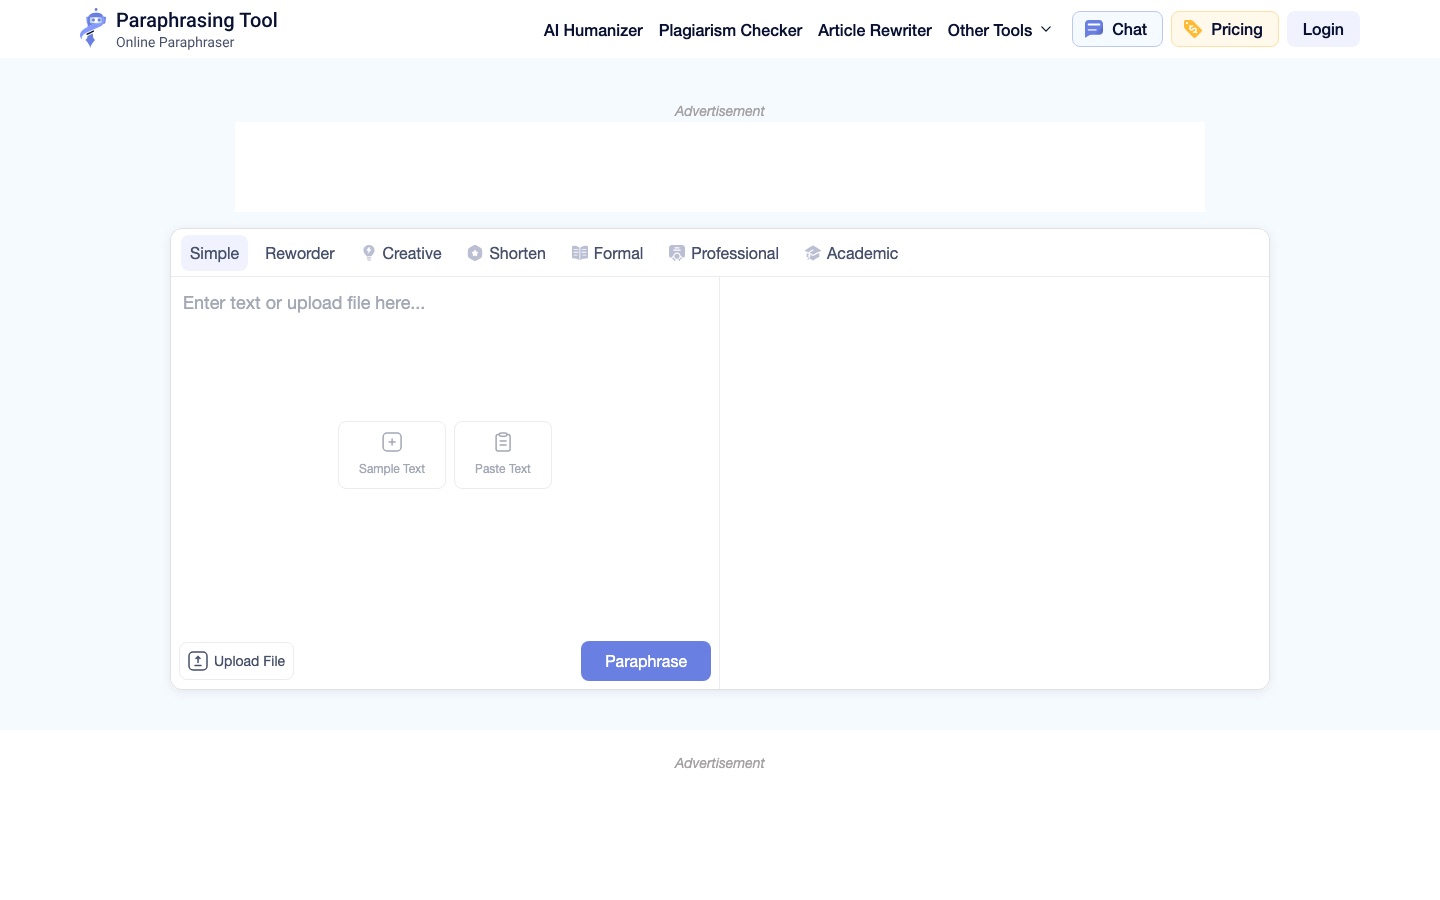Open the Plagiarism Checker link
This screenshot has height=900, width=1440.
pyautogui.click(x=730, y=30)
